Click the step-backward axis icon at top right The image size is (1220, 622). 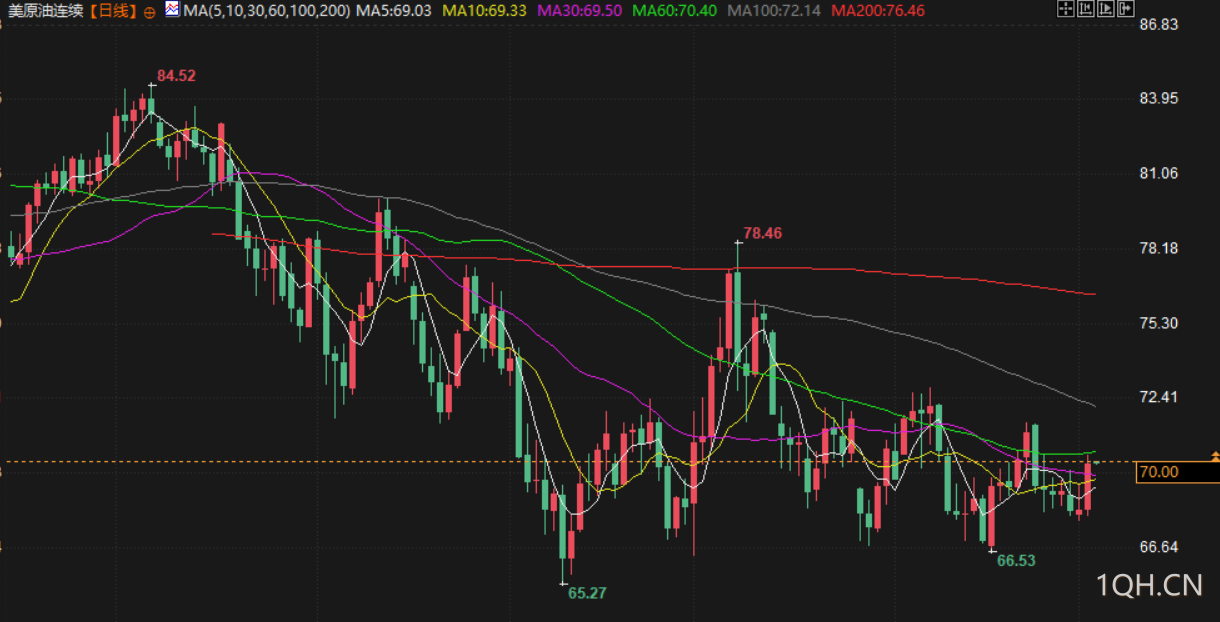pos(1086,9)
